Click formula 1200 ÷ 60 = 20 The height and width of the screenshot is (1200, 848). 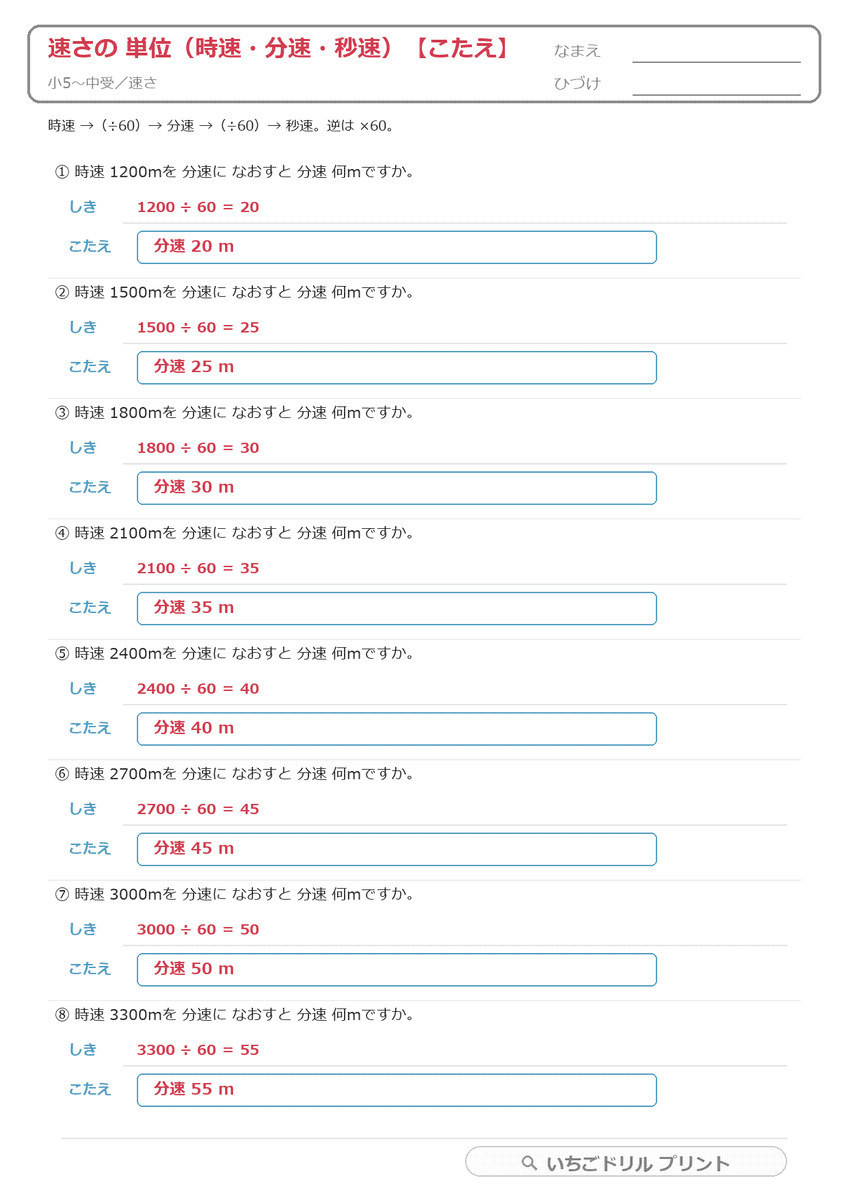click(198, 207)
